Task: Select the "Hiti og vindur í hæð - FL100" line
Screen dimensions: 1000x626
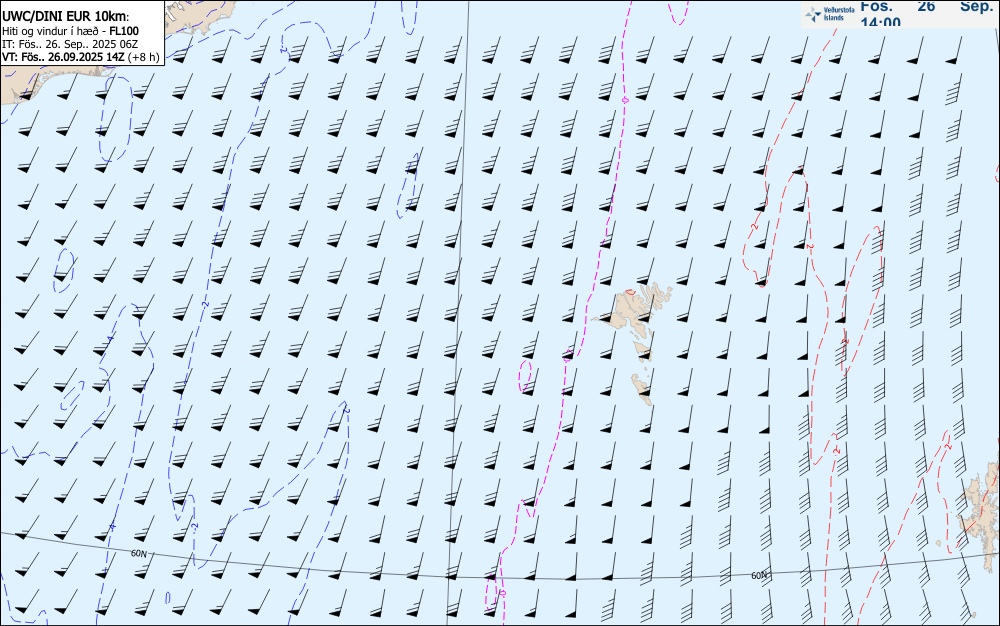Action: coord(70,31)
